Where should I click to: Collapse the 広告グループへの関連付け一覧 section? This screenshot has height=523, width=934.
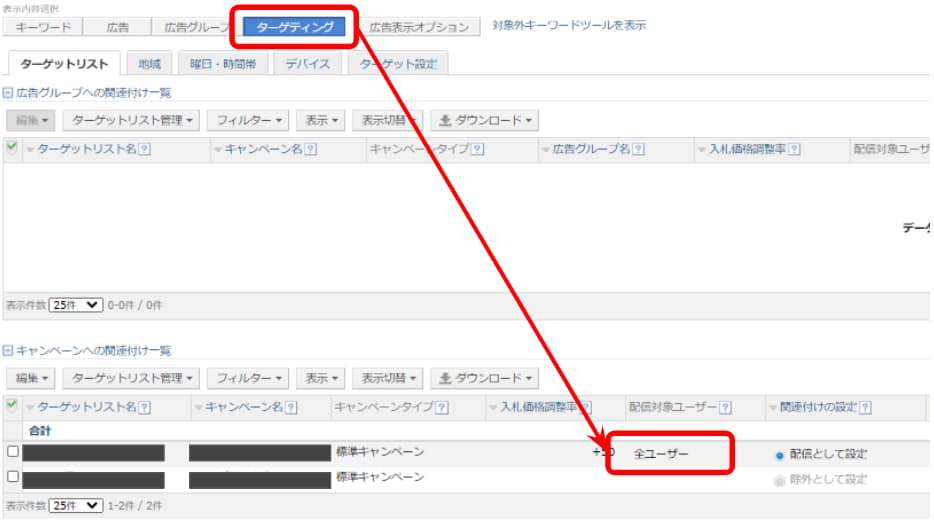pos(9,93)
